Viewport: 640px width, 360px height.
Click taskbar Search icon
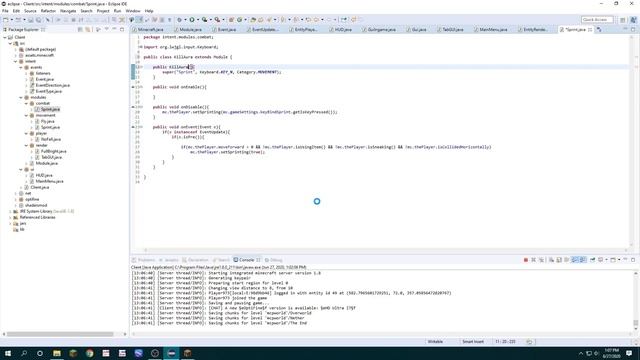24,353
